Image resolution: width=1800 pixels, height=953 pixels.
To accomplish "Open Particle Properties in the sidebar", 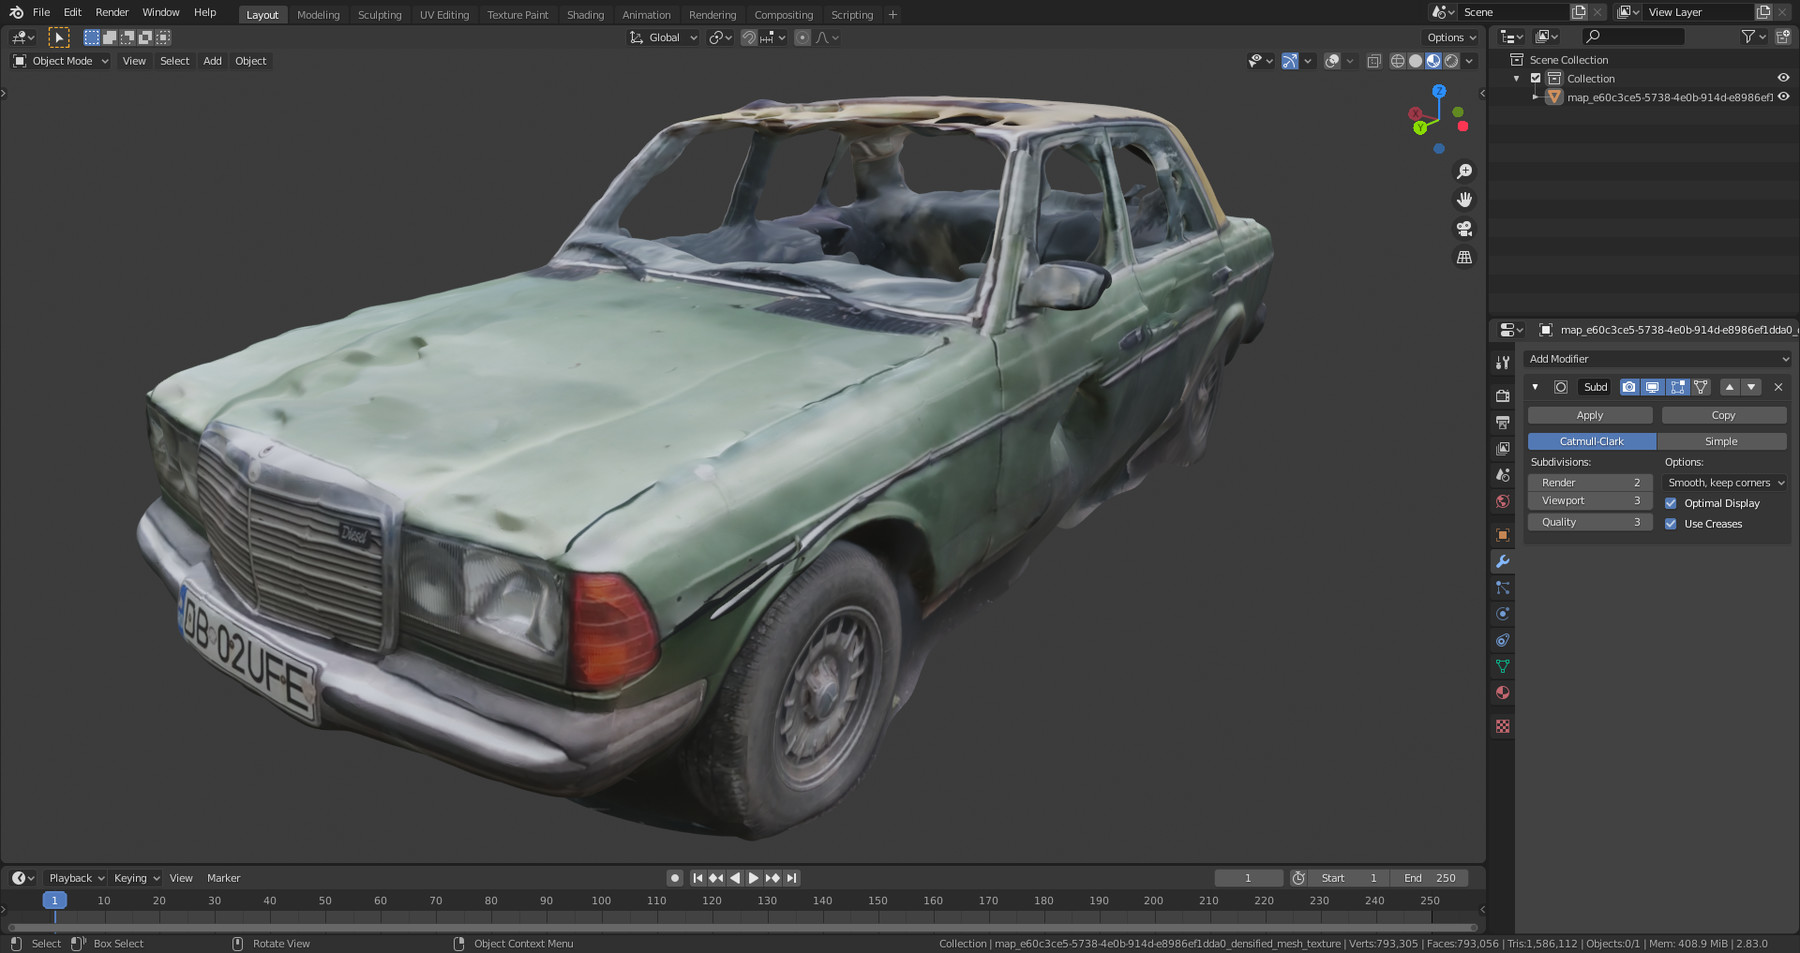I will point(1502,587).
